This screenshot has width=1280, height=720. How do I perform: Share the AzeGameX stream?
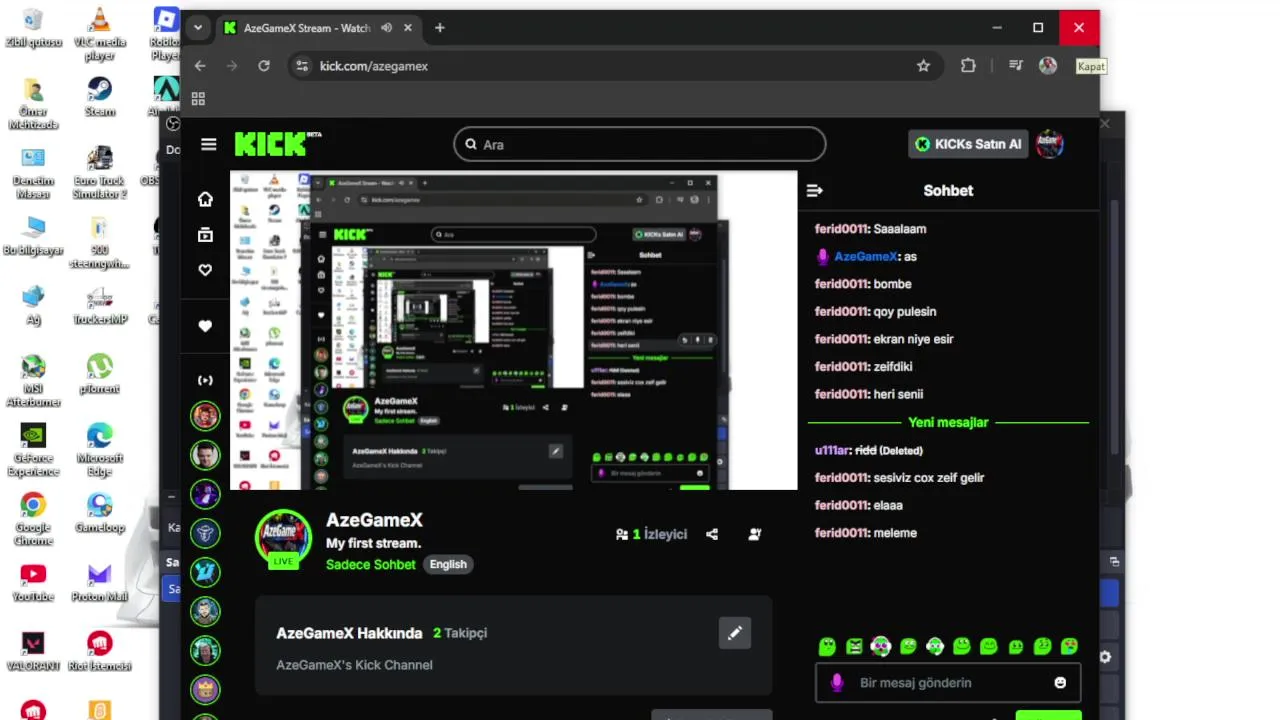pyautogui.click(x=712, y=534)
